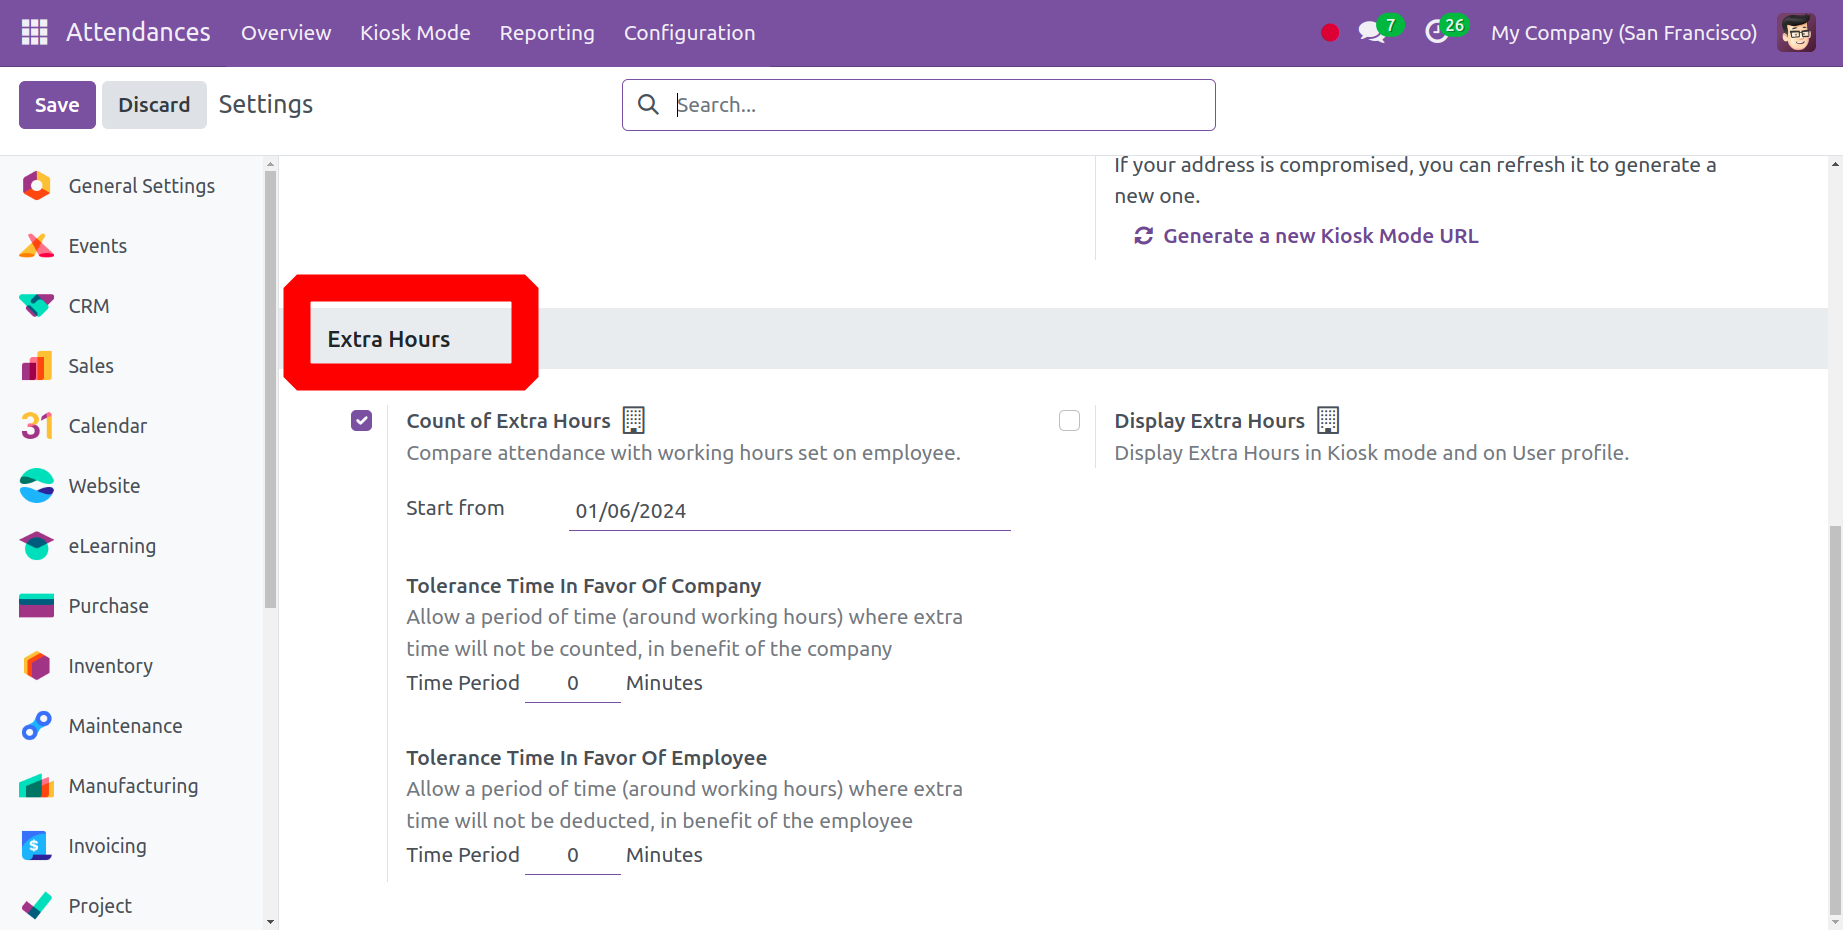Open the Configuration menu
The width and height of the screenshot is (1843, 930).
(x=689, y=33)
